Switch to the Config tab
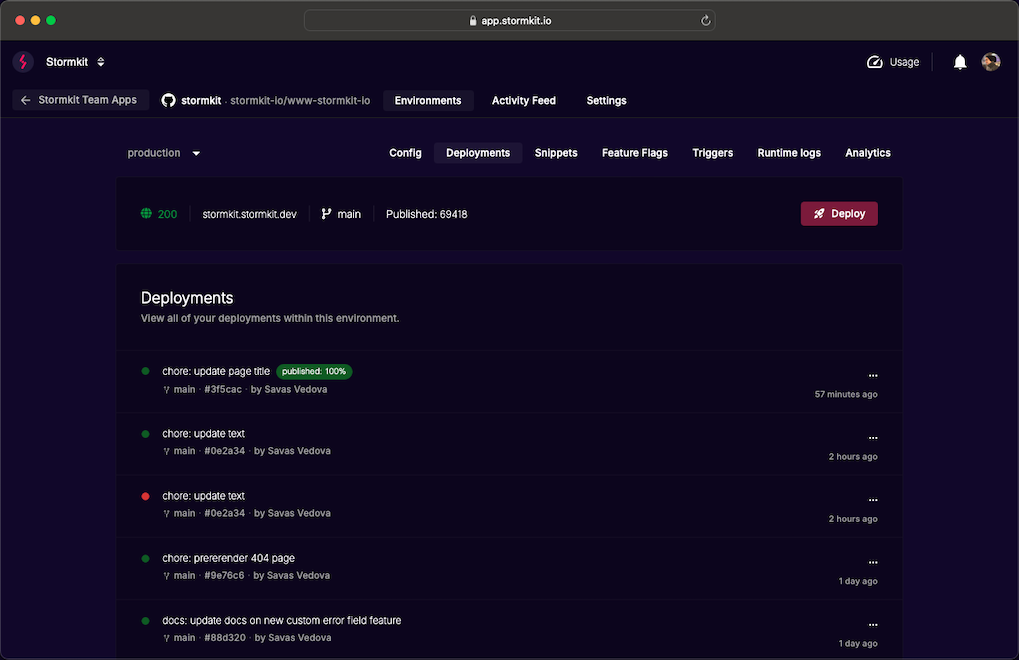Viewport: 1019px width, 660px height. coord(405,153)
